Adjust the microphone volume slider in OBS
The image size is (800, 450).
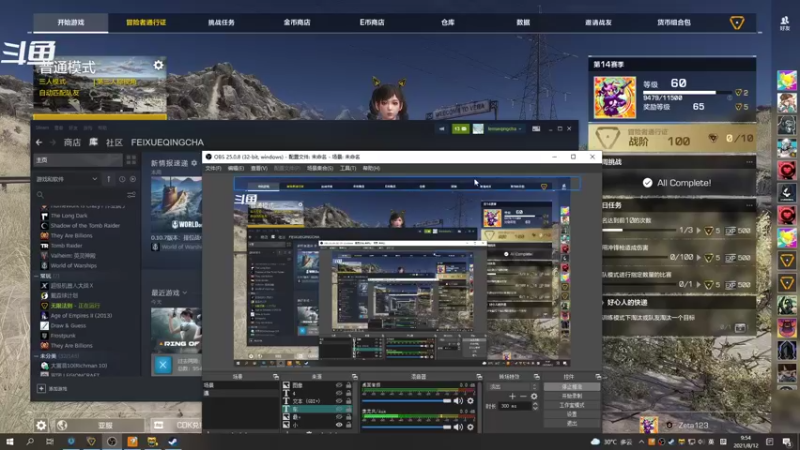coord(407,427)
